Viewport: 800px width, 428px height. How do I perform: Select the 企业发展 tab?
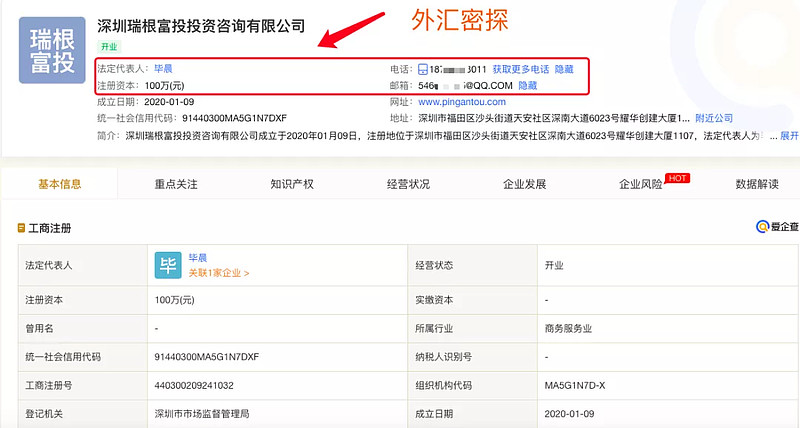point(524,184)
